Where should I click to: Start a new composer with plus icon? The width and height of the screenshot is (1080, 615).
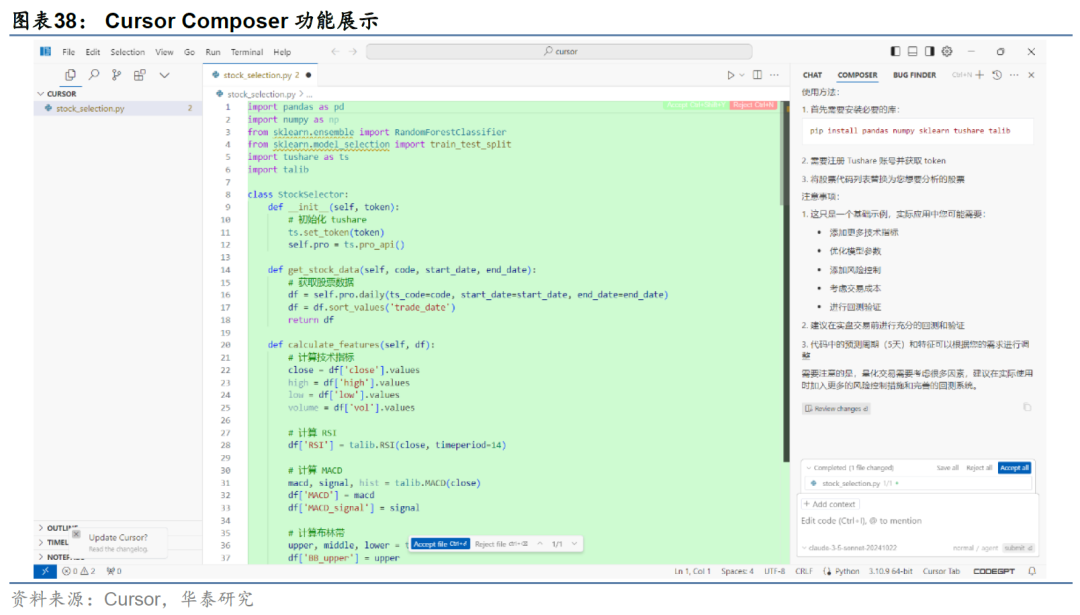pyautogui.click(x=980, y=75)
